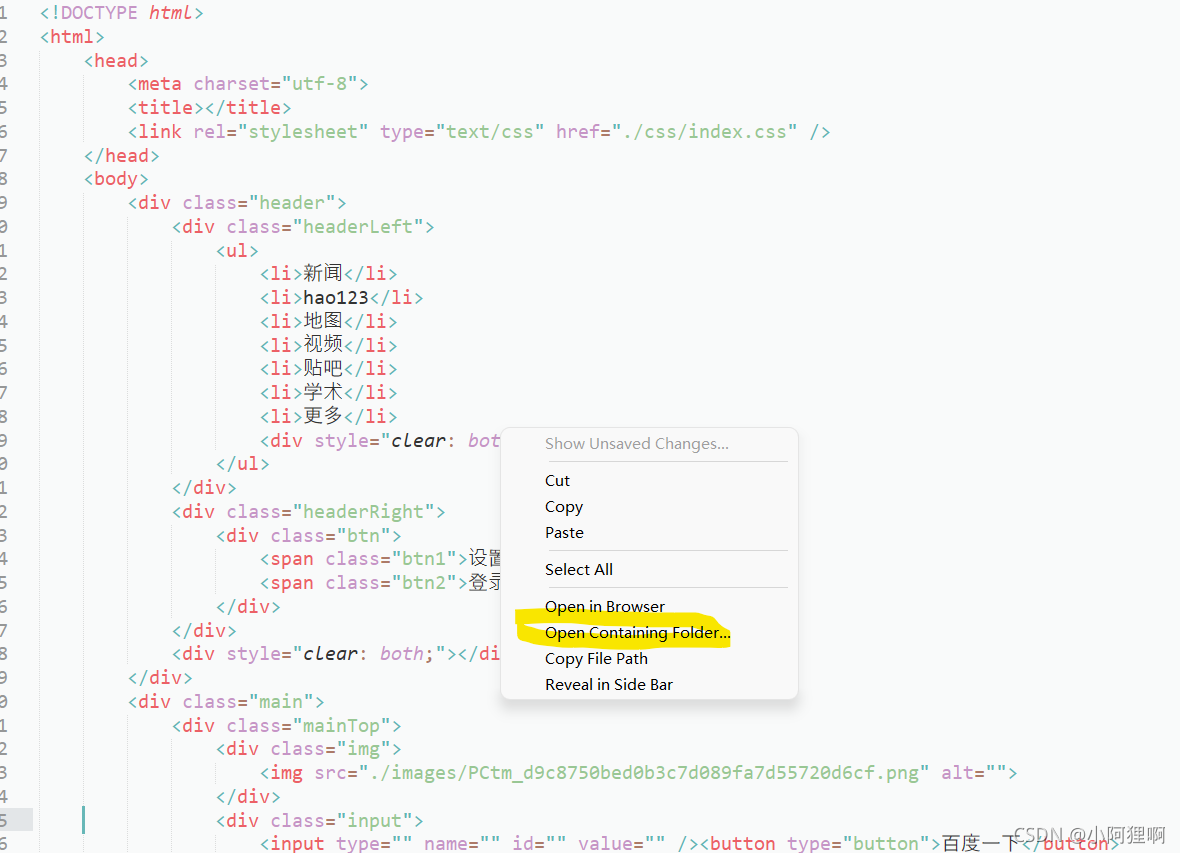
Task: Click Select All in context menu
Action: 579,570
